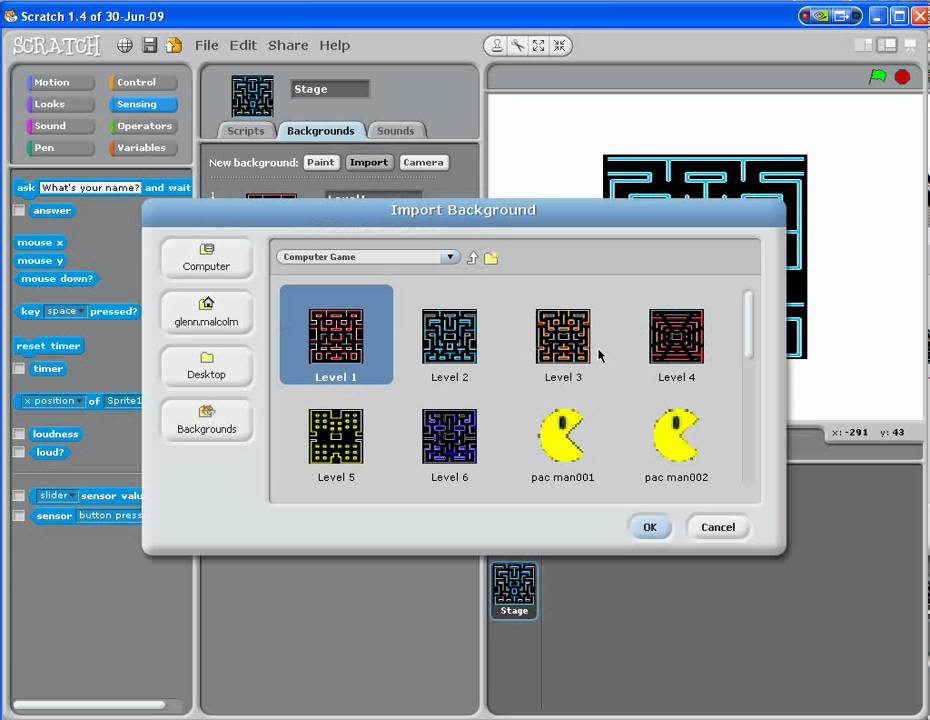Image resolution: width=930 pixels, height=720 pixels.
Task: Toggle the loud? reporter checkbox
Action: pyautogui.click(x=19, y=453)
